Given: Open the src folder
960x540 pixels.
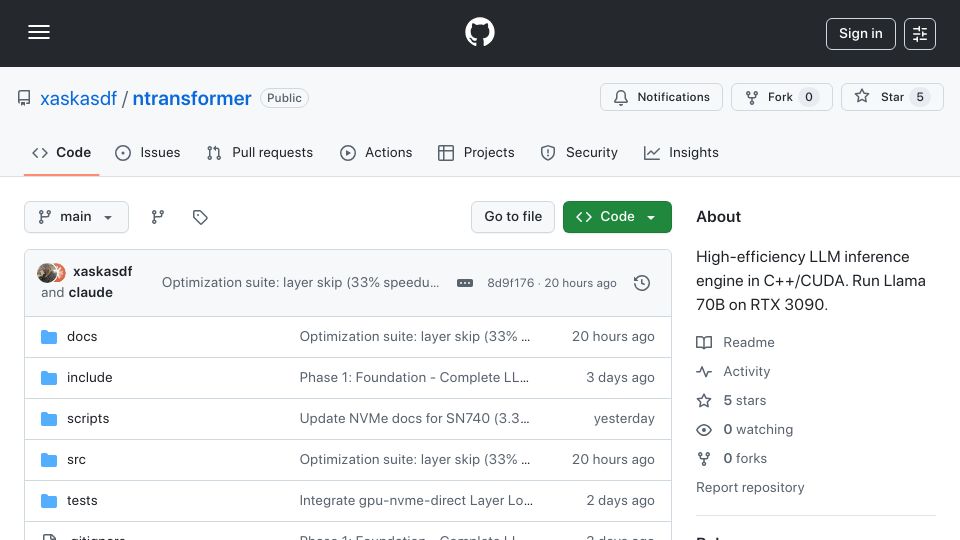Looking at the screenshot, I should pyautogui.click(x=76, y=460).
